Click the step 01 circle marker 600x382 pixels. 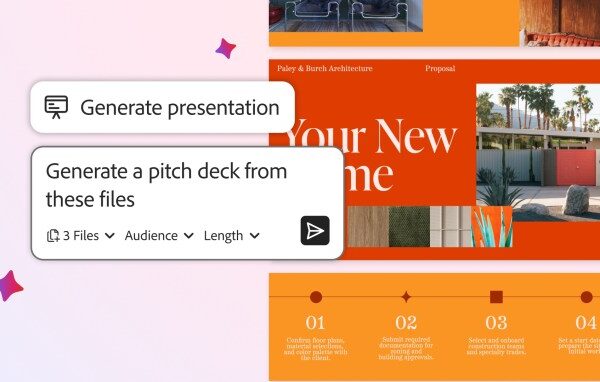[316, 297]
